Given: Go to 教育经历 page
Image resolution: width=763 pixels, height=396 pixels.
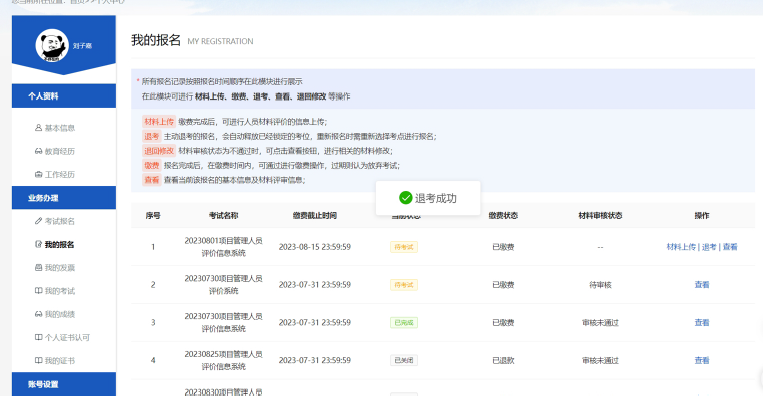Looking at the screenshot, I should pos(59,151).
